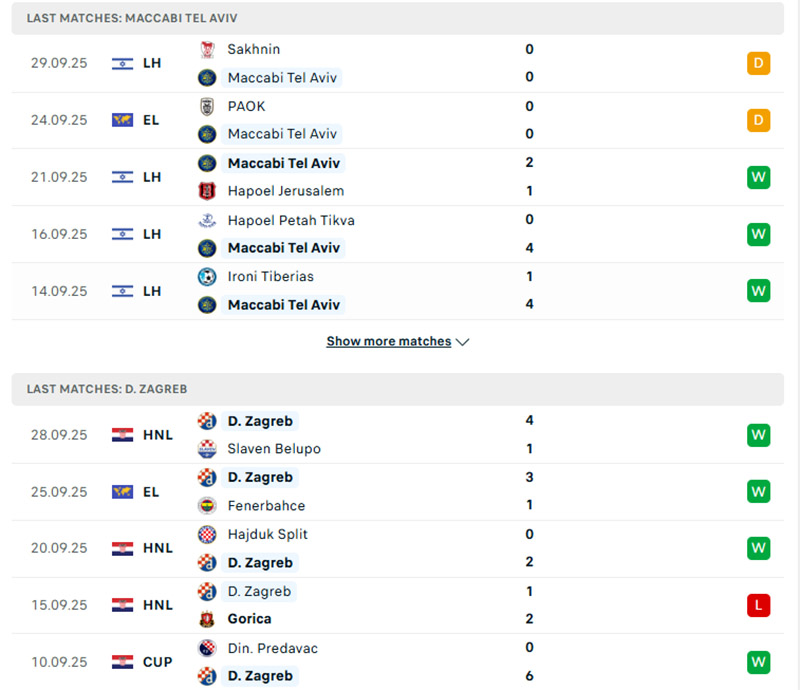The width and height of the screenshot is (800, 690).
Task: Click the Hapoel Petah Tikva crest icon
Action: coord(207,220)
